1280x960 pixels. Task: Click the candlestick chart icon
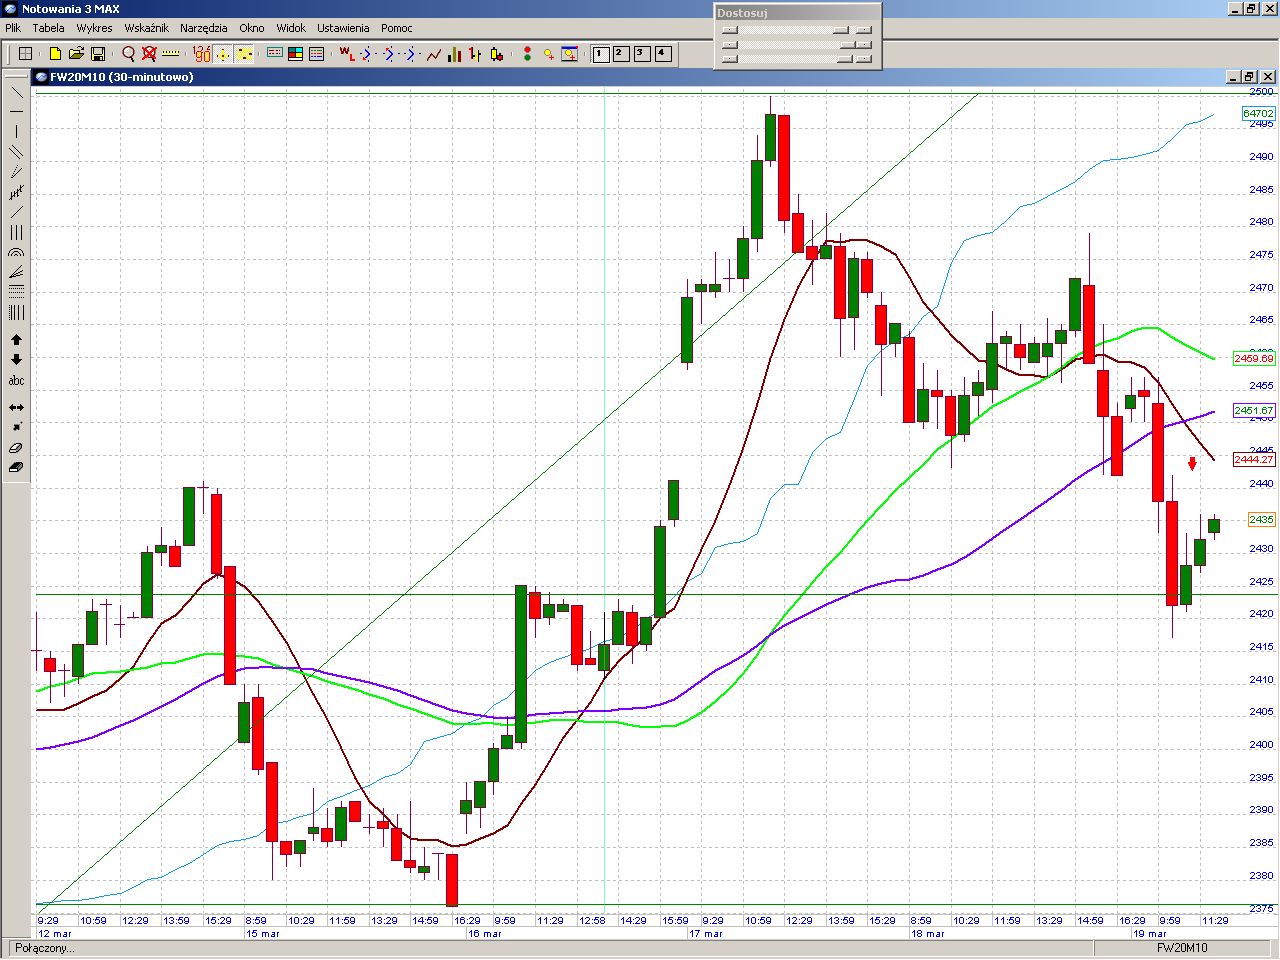pos(497,54)
